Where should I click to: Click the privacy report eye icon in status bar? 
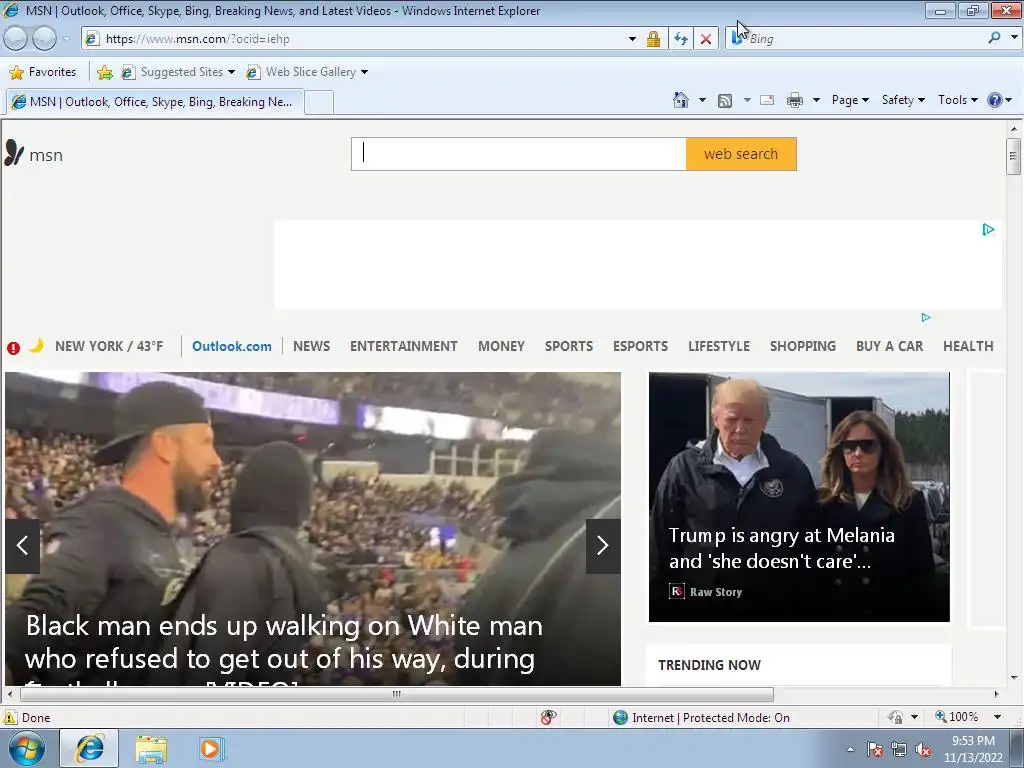549,717
